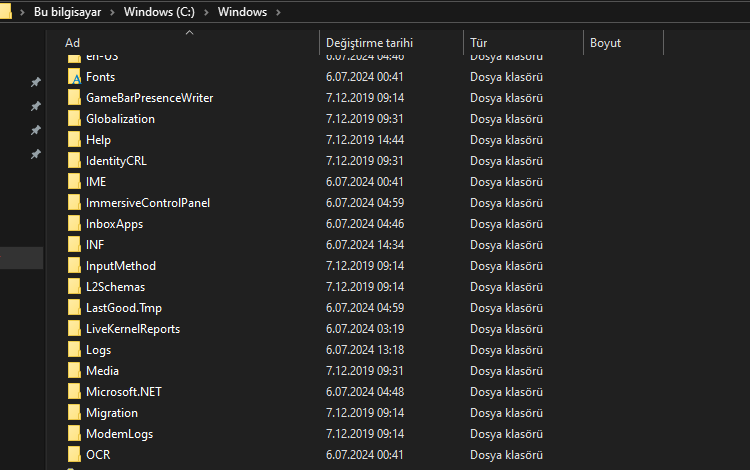The height and width of the screenshot is (470, 750).
Task: Click the InboxApps folder icon
Action: point(75,224)
